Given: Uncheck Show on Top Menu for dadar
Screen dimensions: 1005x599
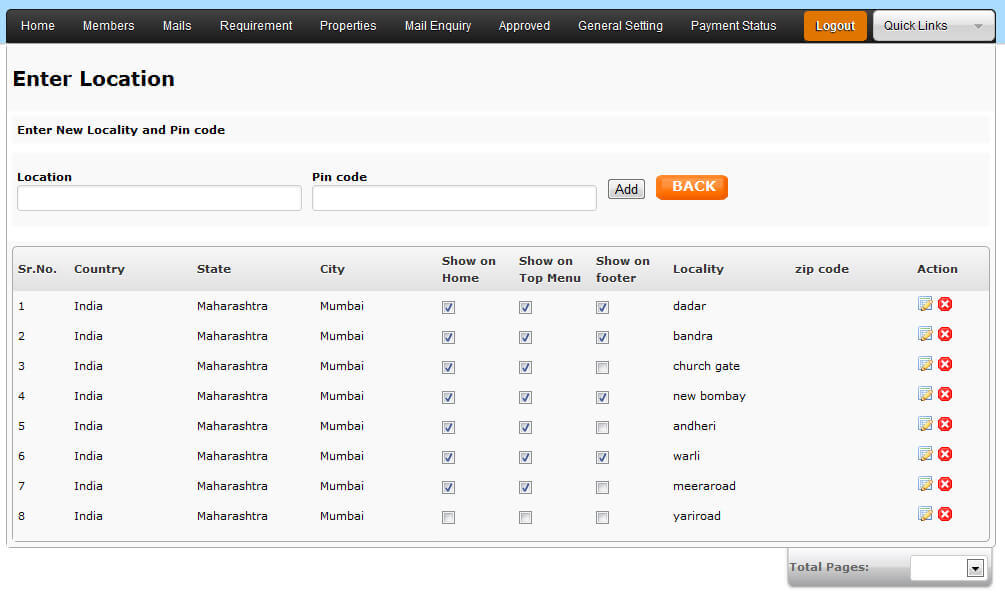Looking at the screenshot, I should (x=525, y=308).
